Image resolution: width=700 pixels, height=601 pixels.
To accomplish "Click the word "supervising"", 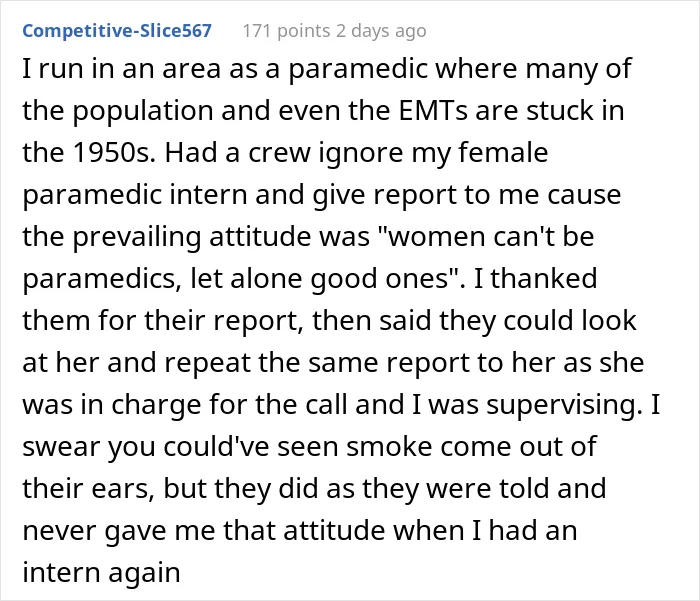I will pyautogui.click(x=562, y=405).
